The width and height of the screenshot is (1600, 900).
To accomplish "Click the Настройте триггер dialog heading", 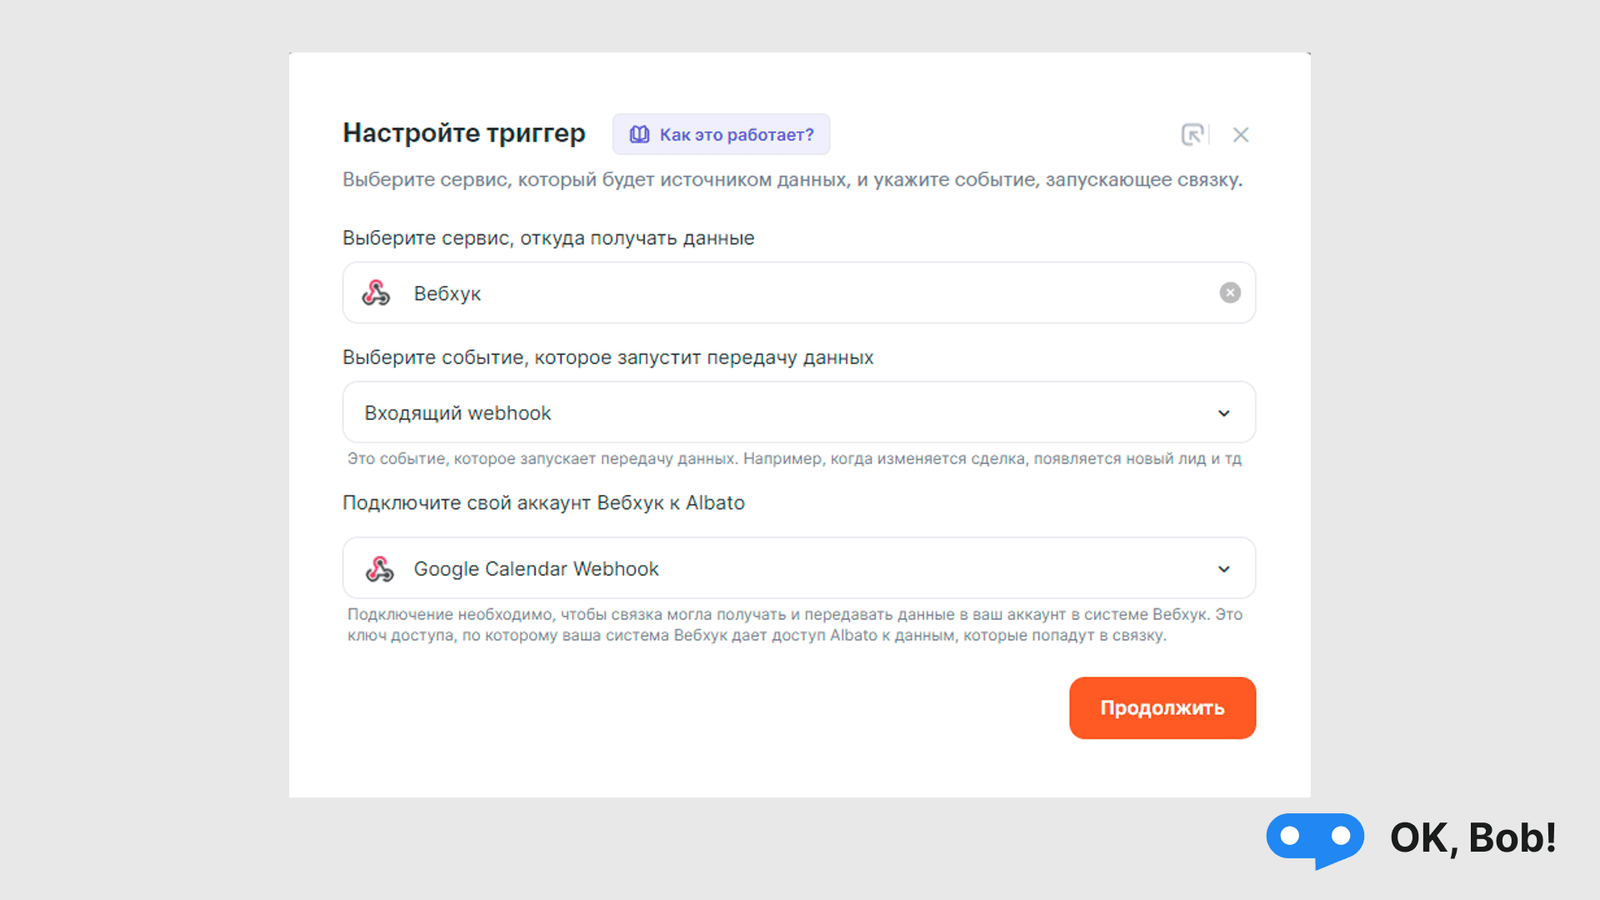I will click(464, 132).
